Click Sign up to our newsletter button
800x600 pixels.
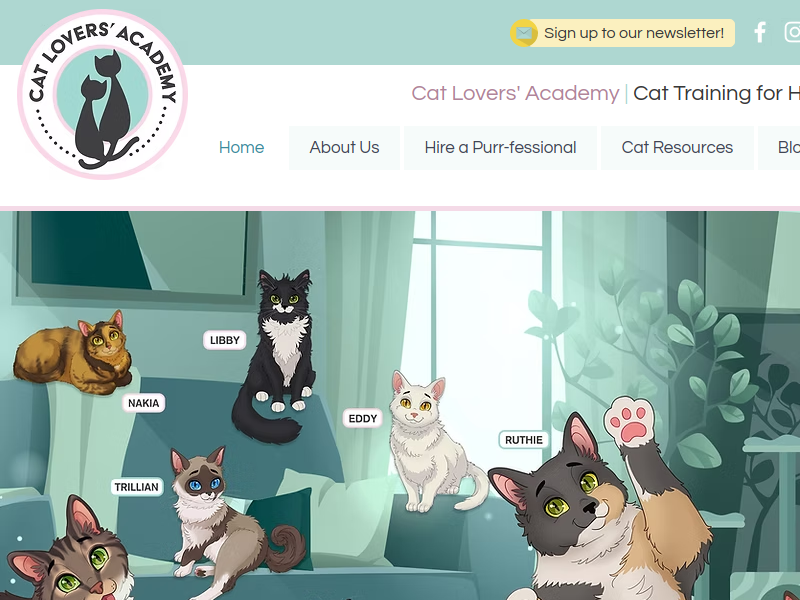[622, 33]
